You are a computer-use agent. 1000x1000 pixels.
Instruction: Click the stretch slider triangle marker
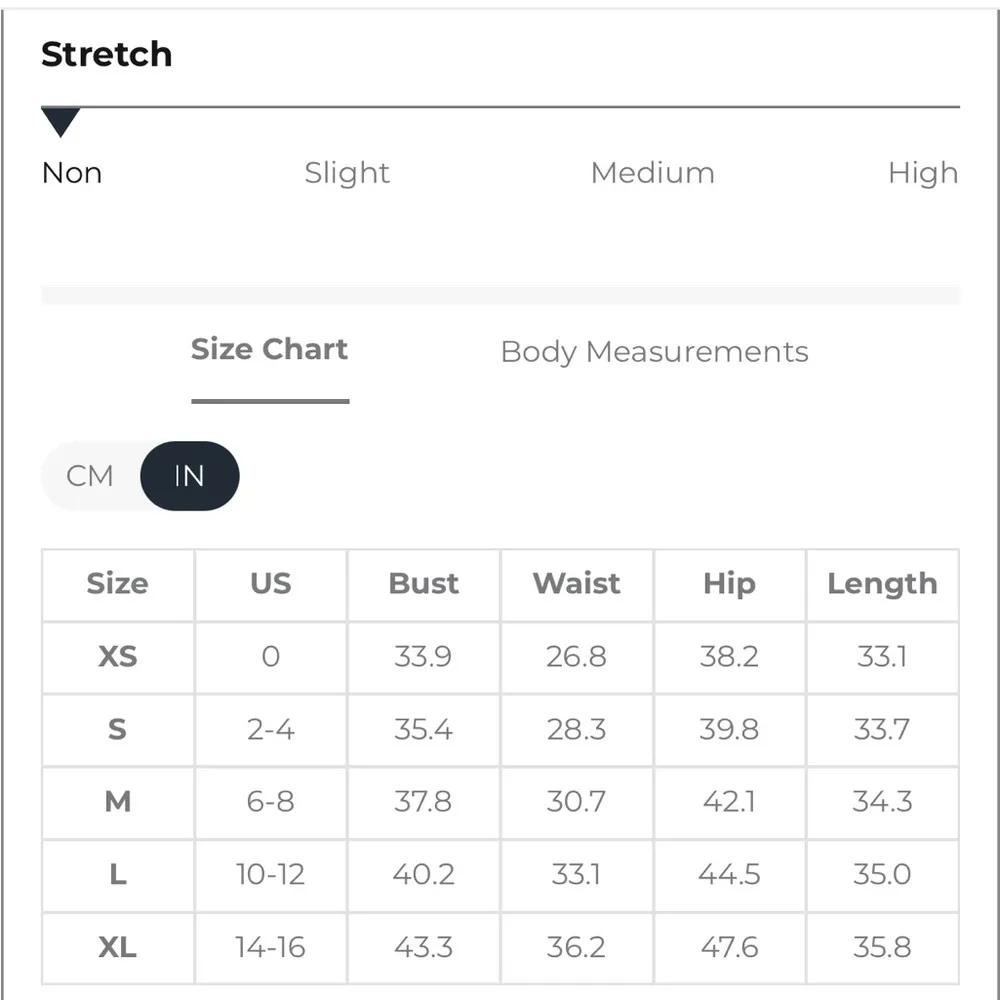click(61, 123)
